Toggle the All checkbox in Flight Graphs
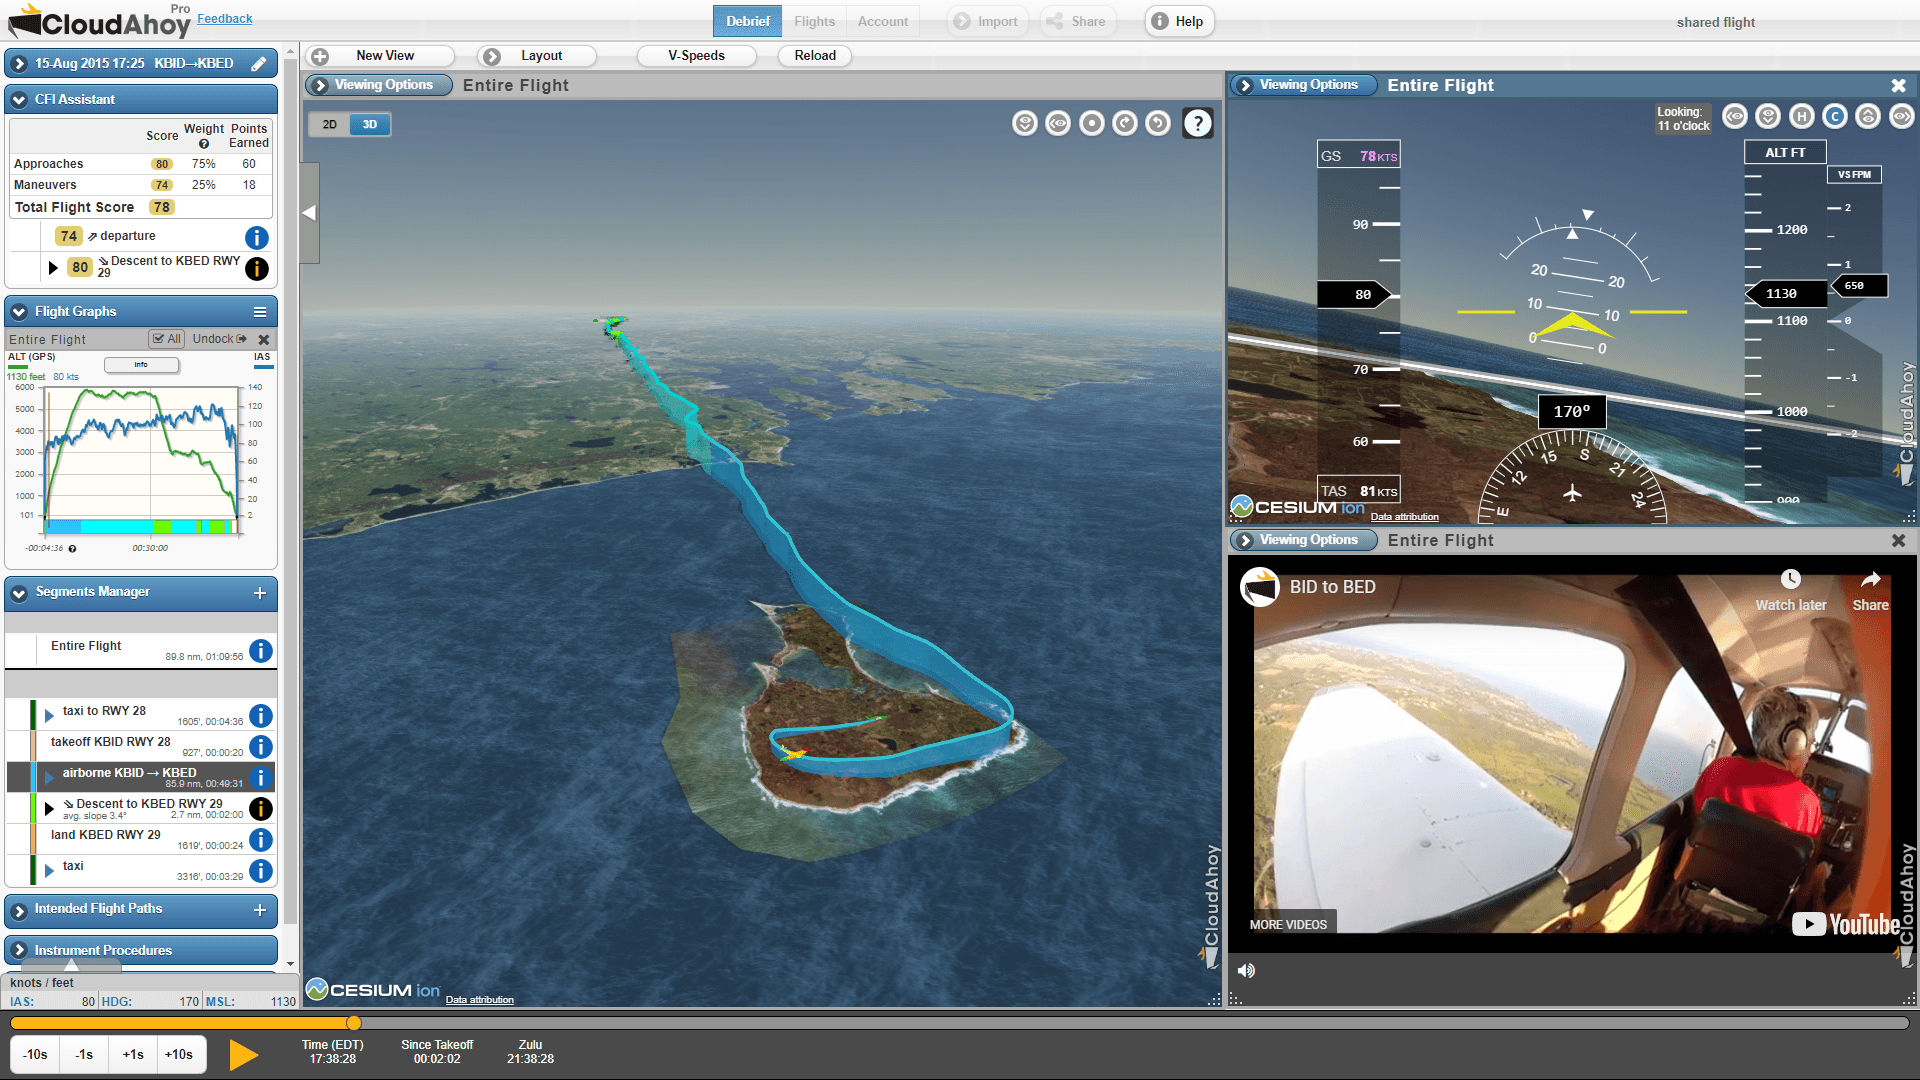Viewport: 1920px width, 1080px height. point(166,339)
